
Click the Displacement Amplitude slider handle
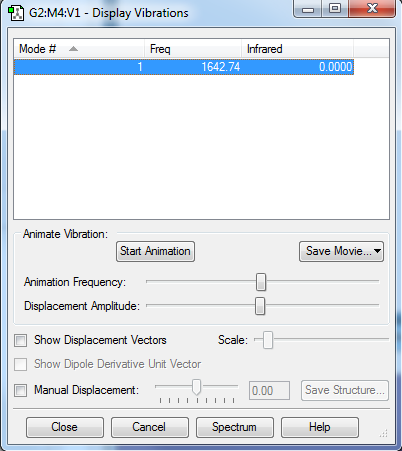260,306
